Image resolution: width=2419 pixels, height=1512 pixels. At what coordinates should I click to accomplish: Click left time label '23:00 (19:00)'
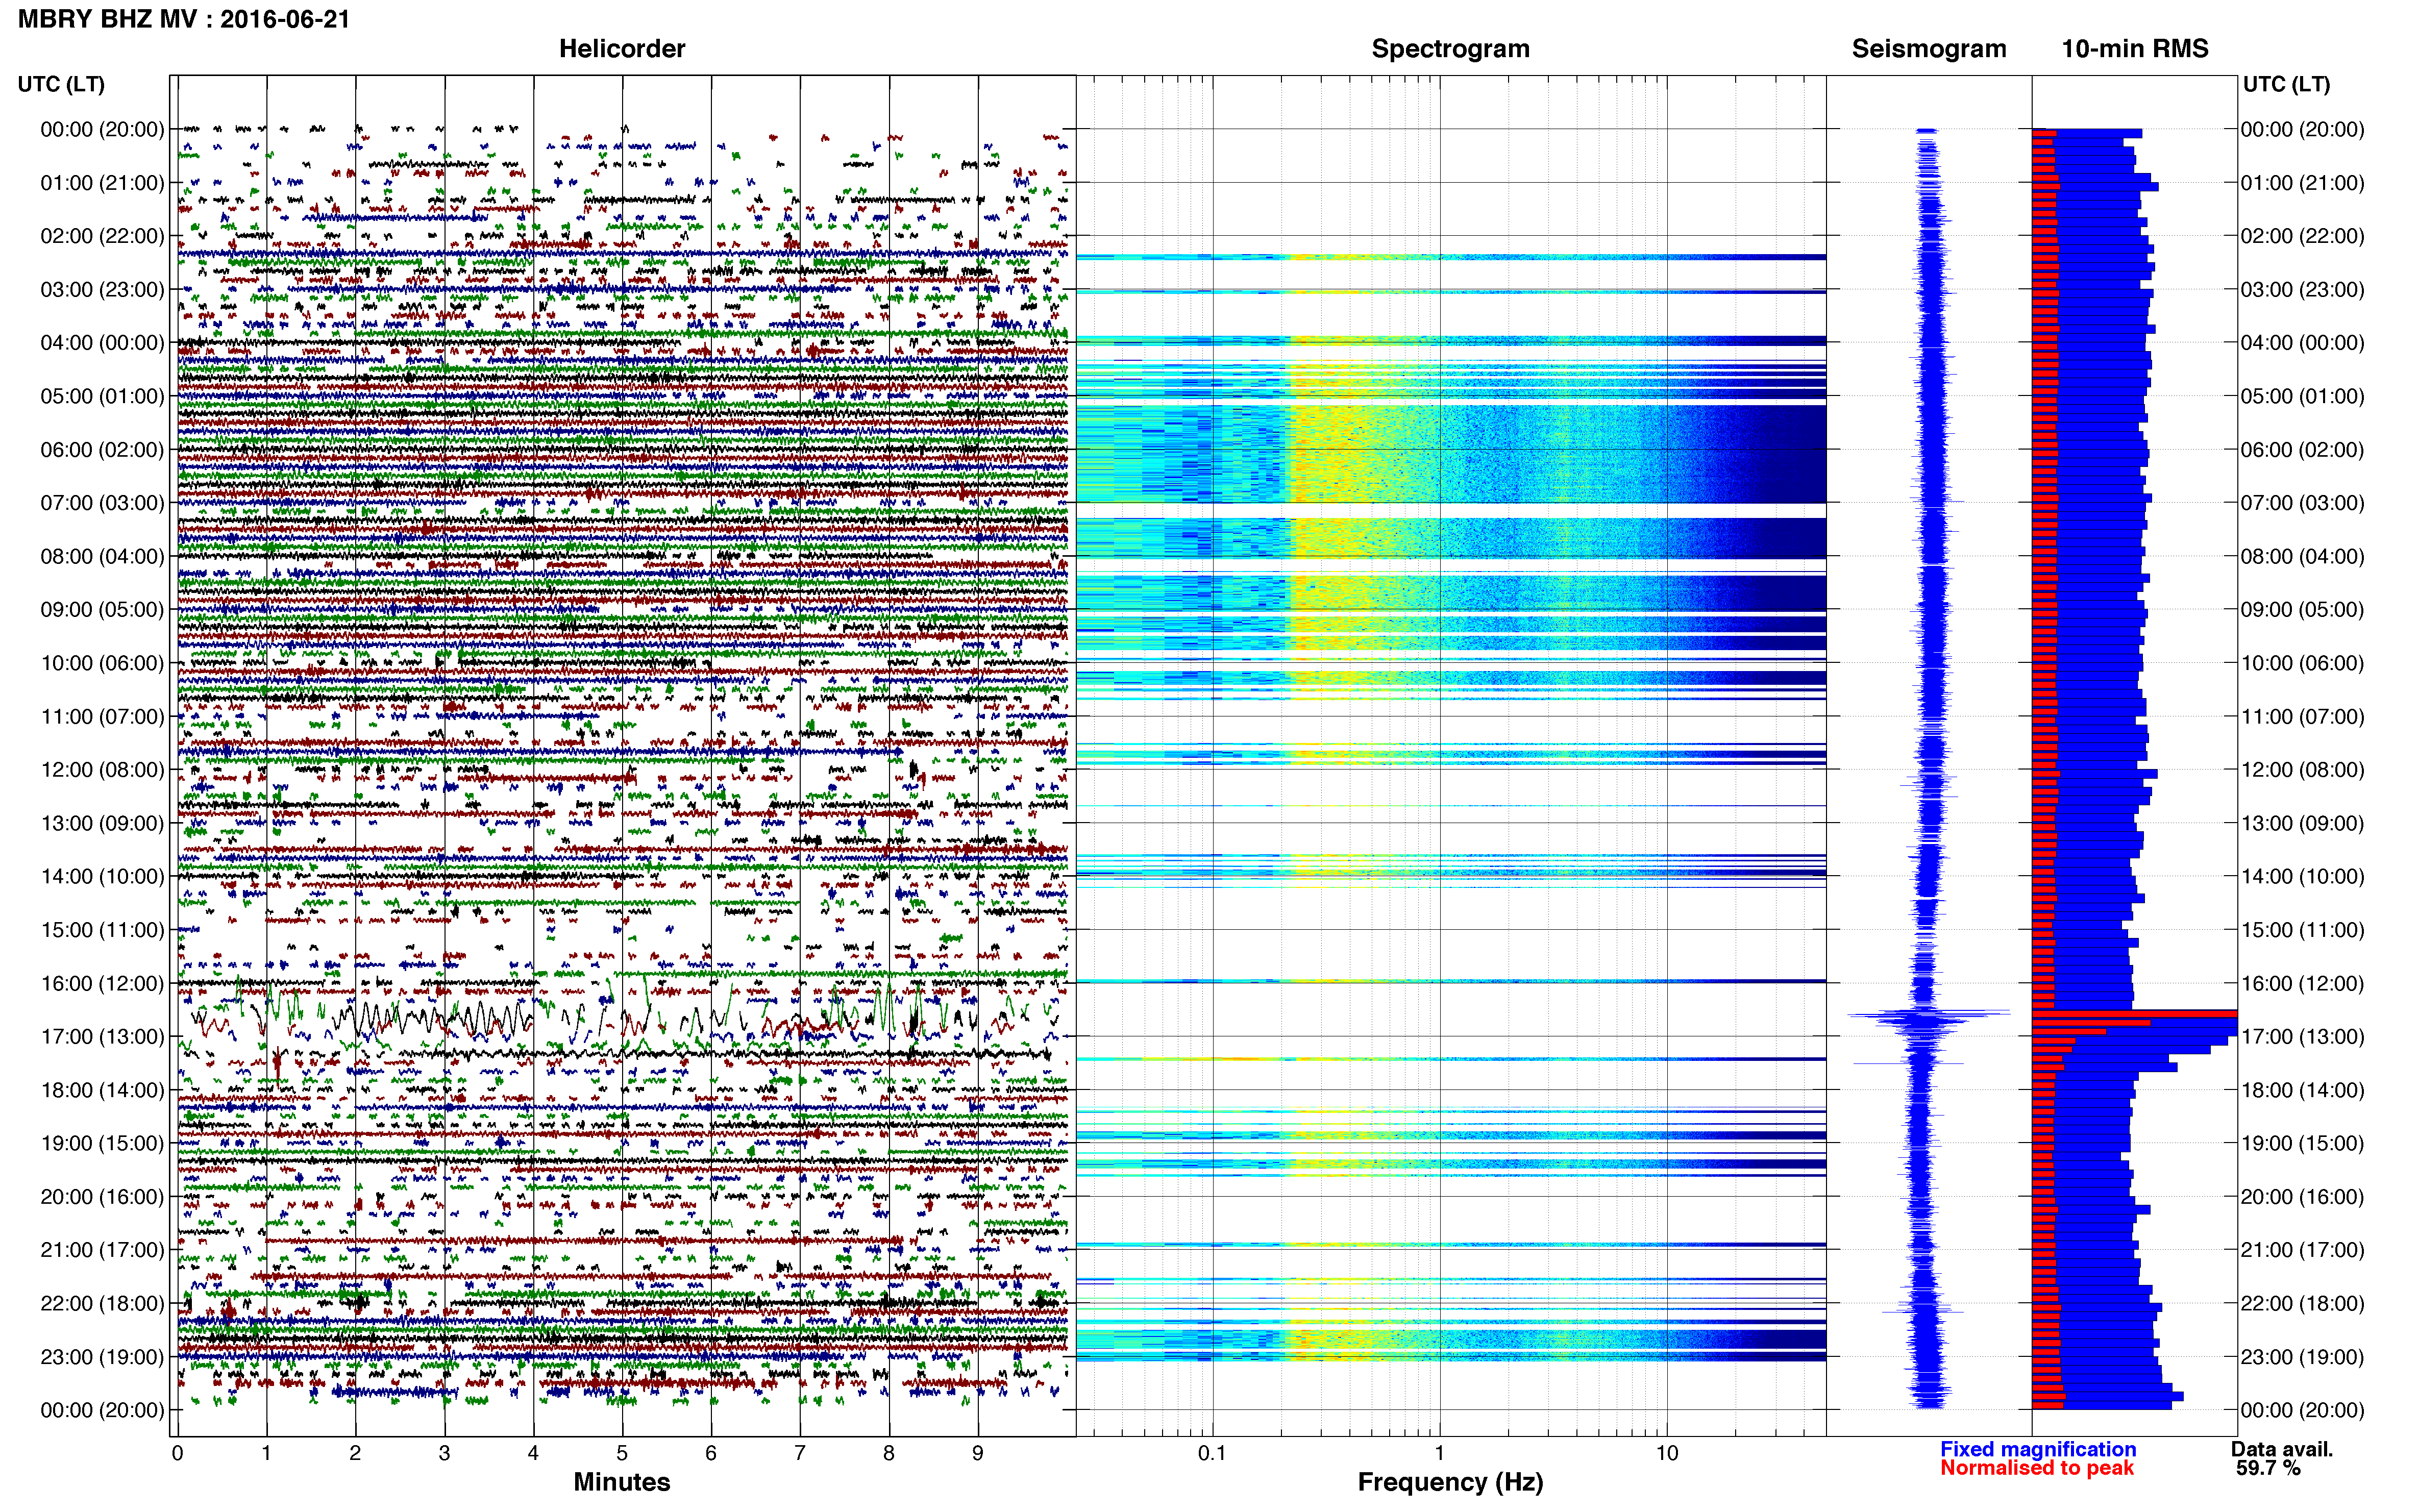click(102, 1356)
